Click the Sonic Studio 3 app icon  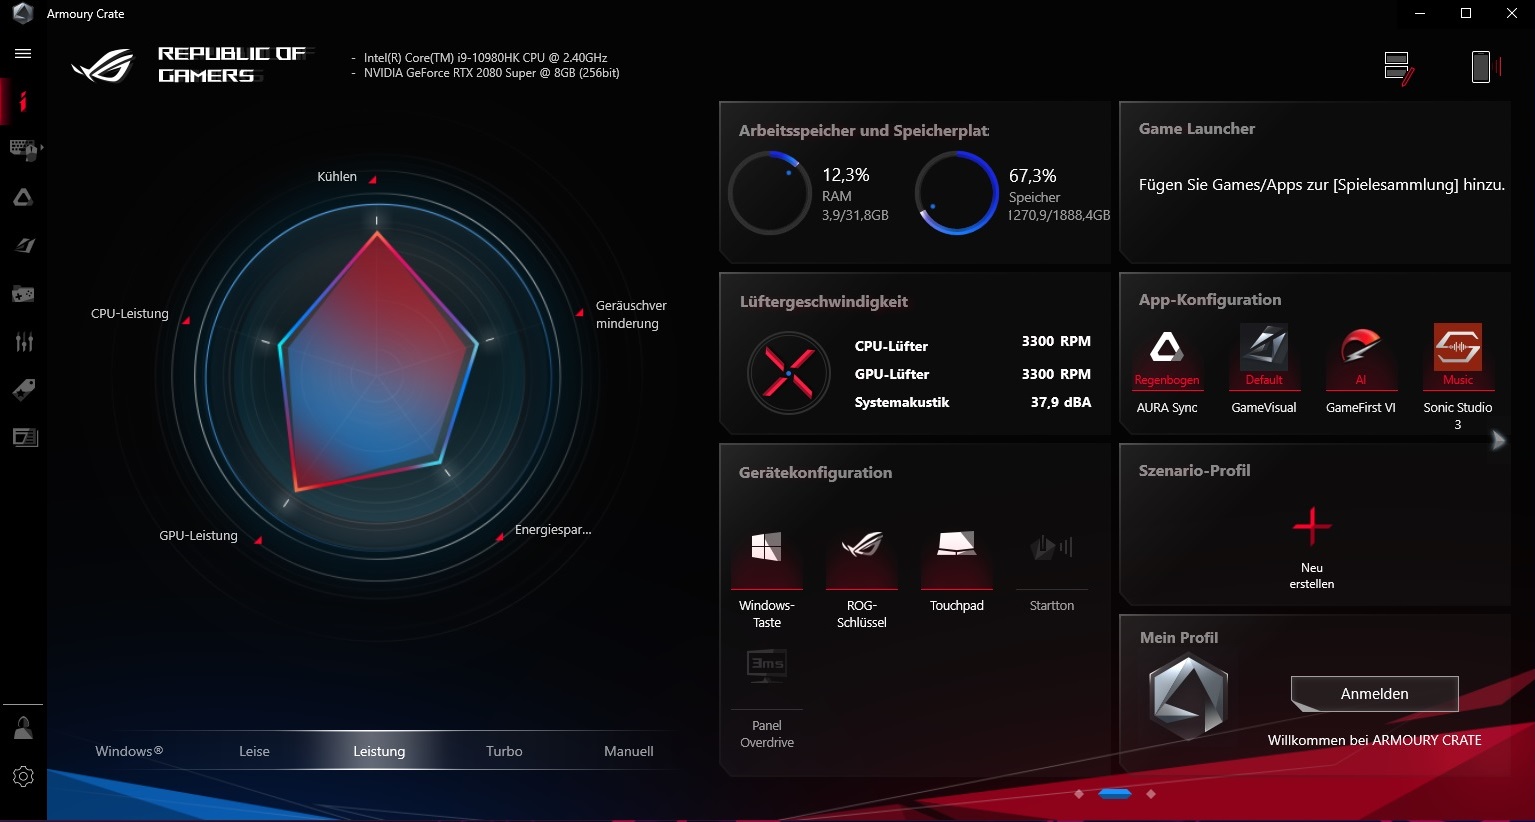click(x=1458, y=347)
